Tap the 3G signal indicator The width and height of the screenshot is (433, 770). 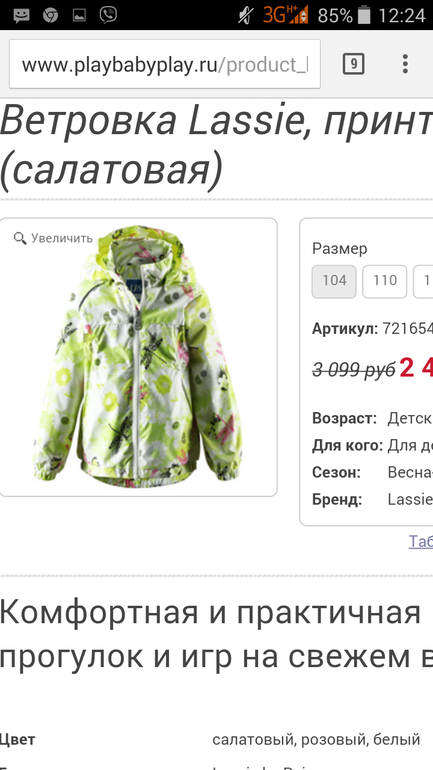(285, 15)
